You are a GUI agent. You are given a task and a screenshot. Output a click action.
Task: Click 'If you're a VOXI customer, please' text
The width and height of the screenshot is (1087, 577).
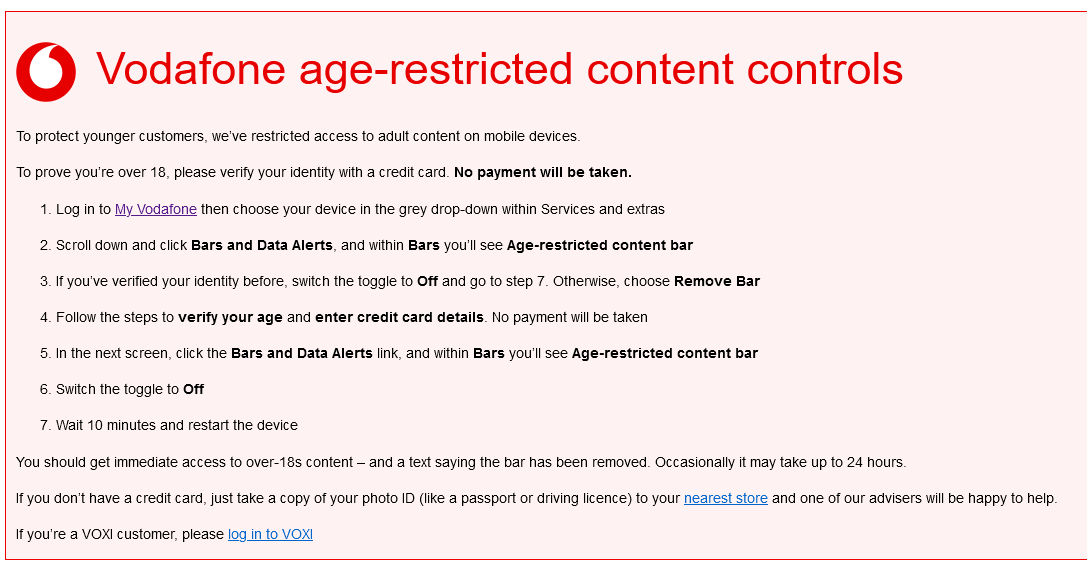[x=120, y=534]
